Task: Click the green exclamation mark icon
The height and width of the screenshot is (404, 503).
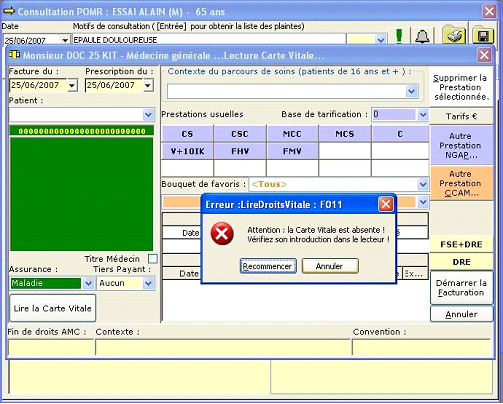Action: (x=399, y=36)
